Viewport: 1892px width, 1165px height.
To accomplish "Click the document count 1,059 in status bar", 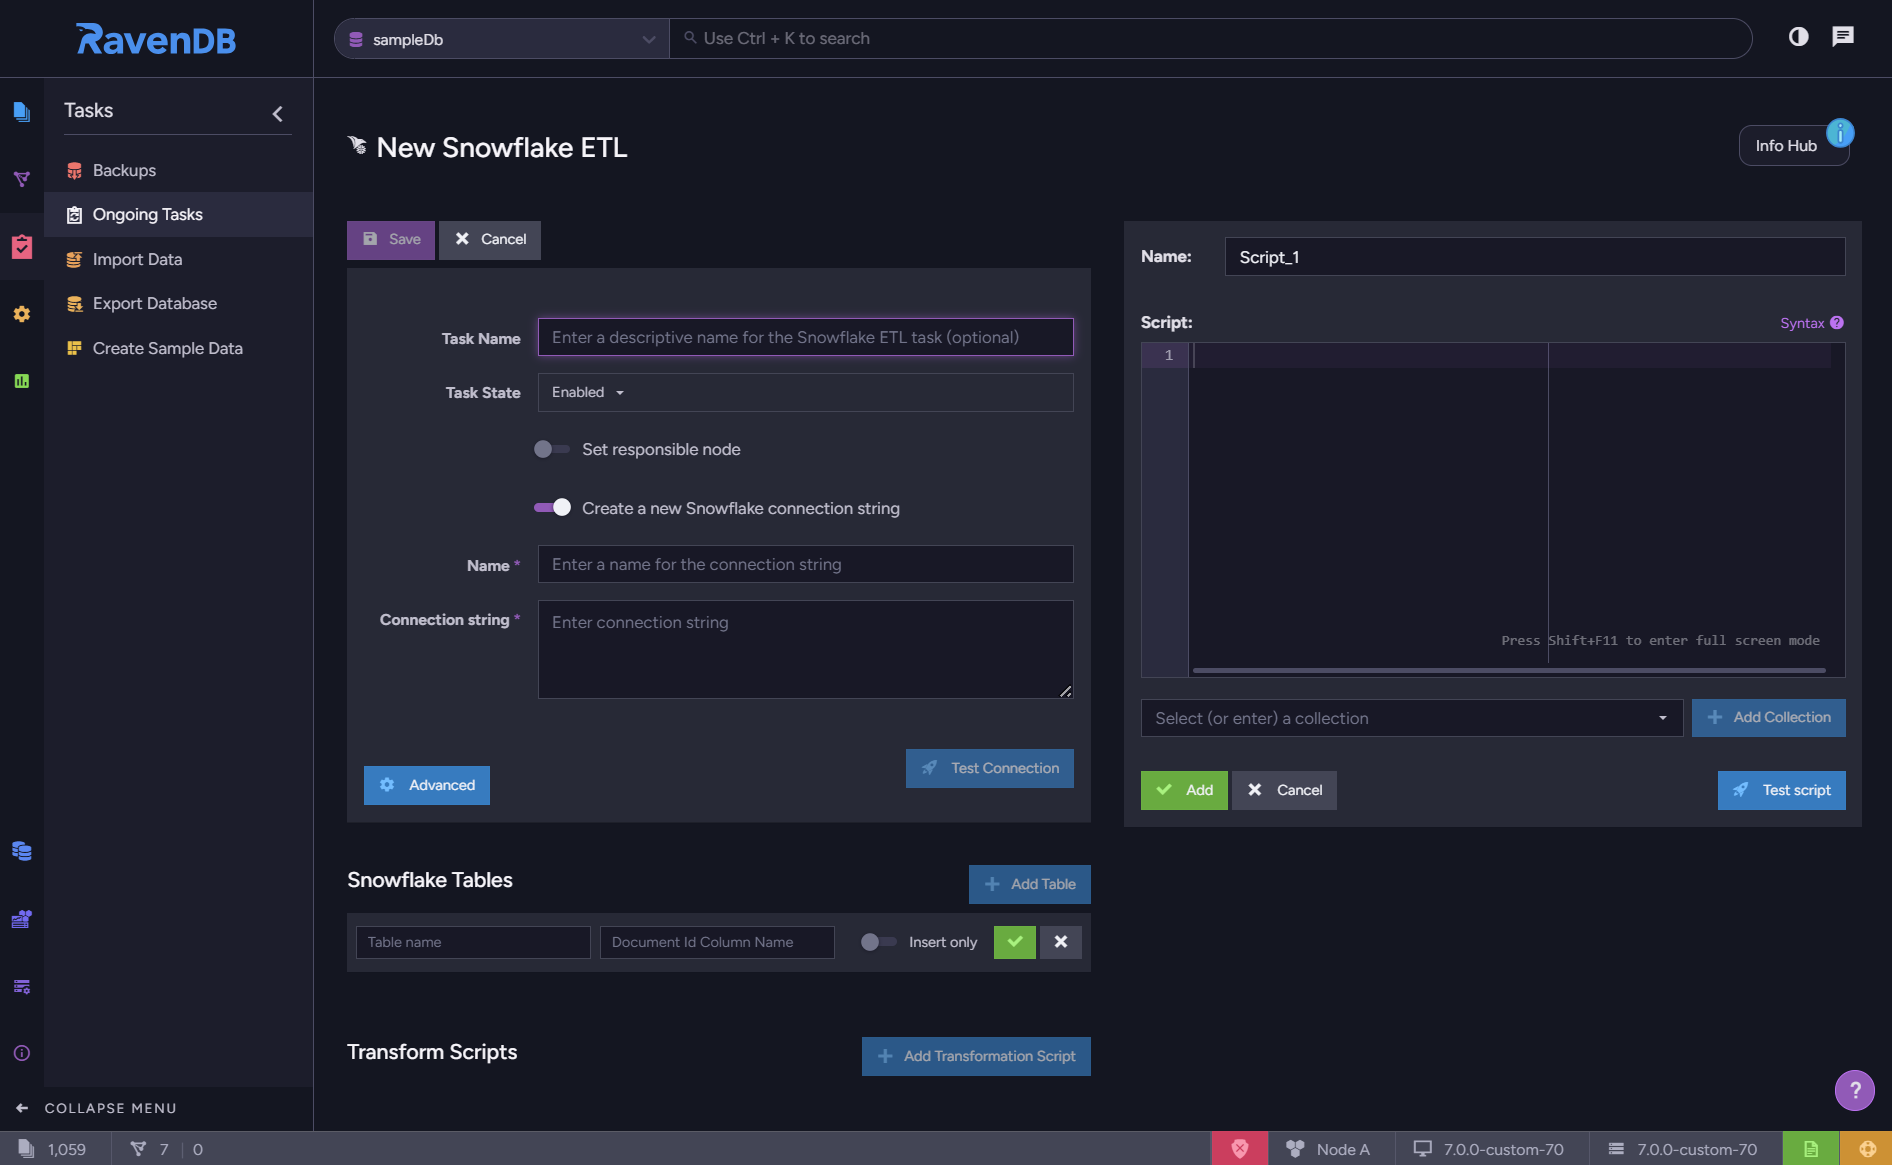I will click(53, 1149).
